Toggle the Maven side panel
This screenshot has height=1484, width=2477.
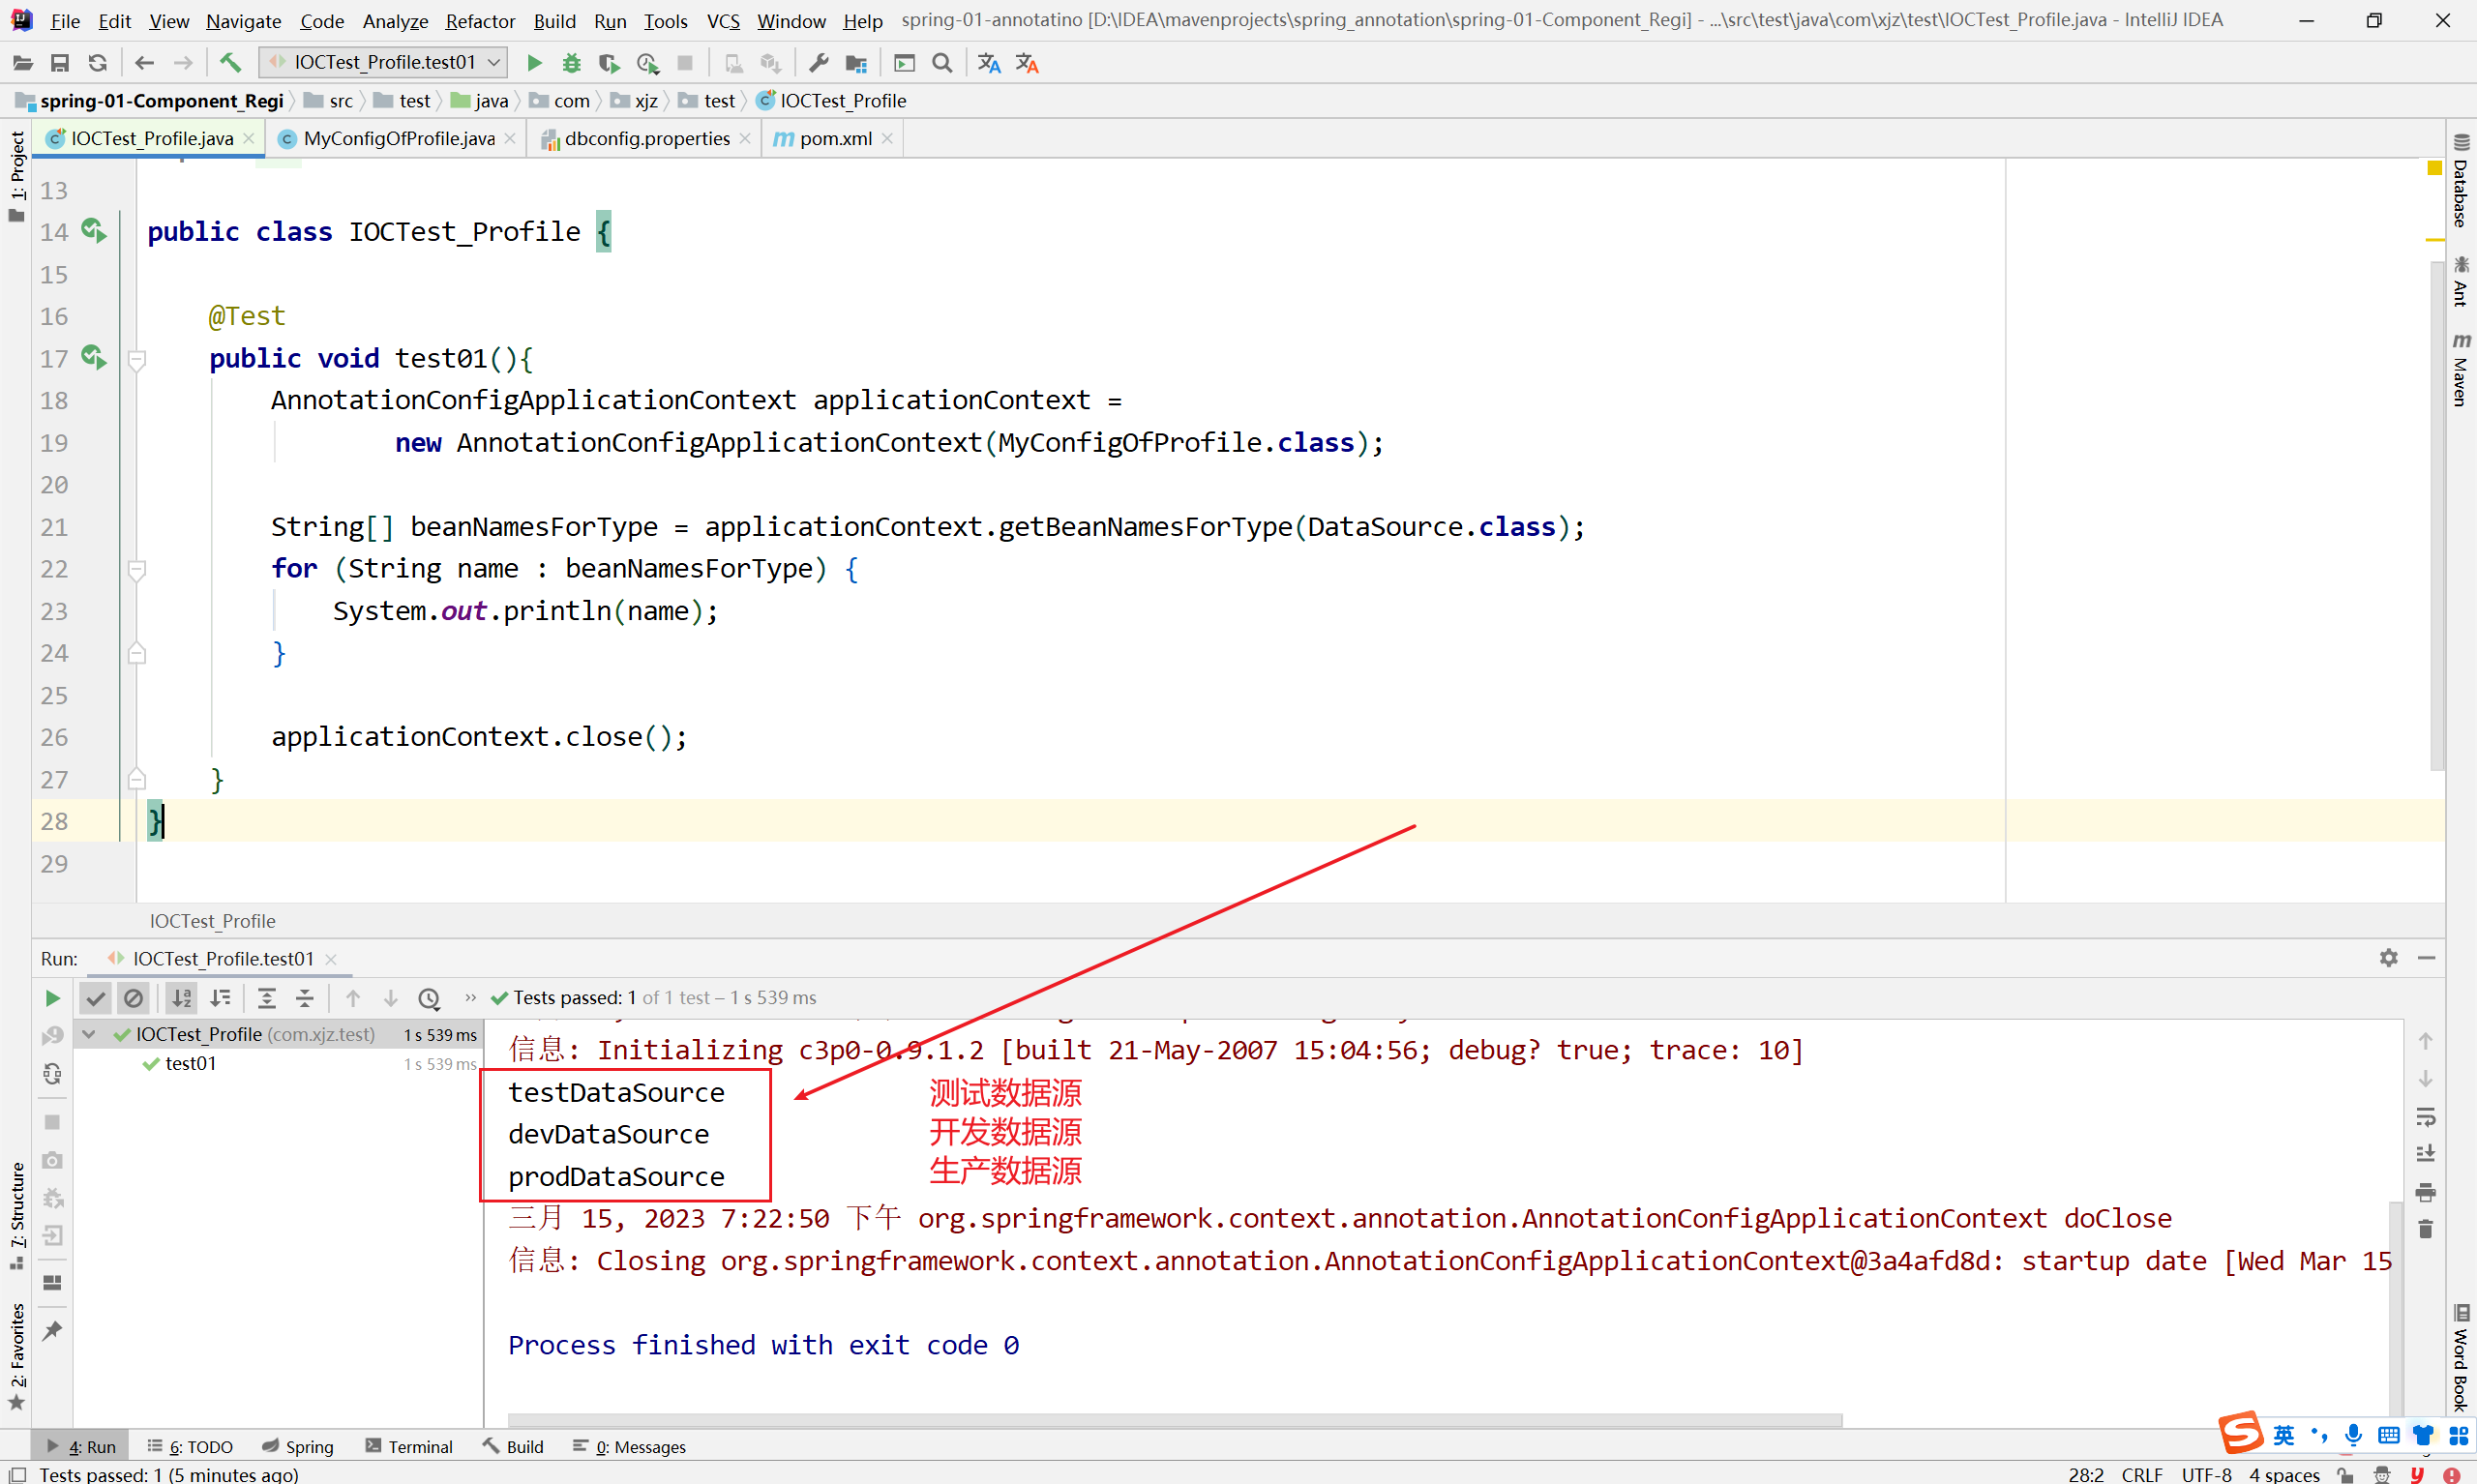pyautogui.click(x=2461, y=369)
